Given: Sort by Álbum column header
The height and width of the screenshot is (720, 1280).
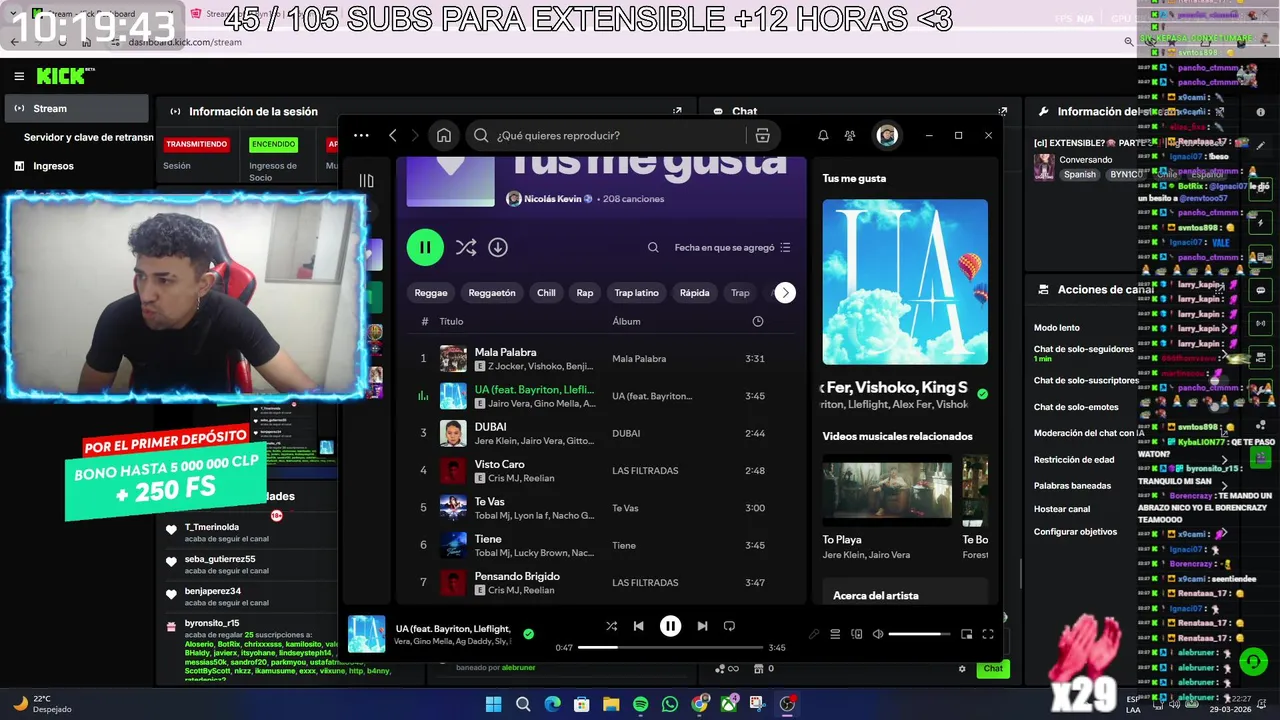Looking at the screenshot, I should click(626, 321).
